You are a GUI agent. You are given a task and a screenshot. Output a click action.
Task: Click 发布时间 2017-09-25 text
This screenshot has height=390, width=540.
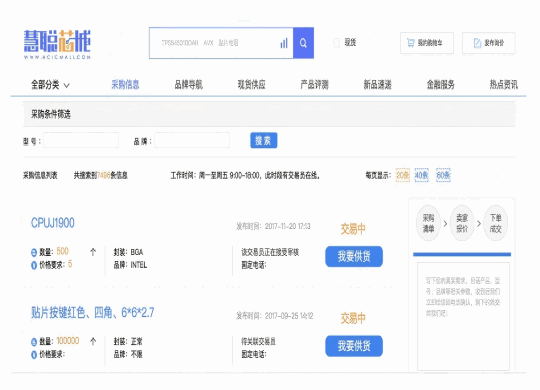point(274,316)
